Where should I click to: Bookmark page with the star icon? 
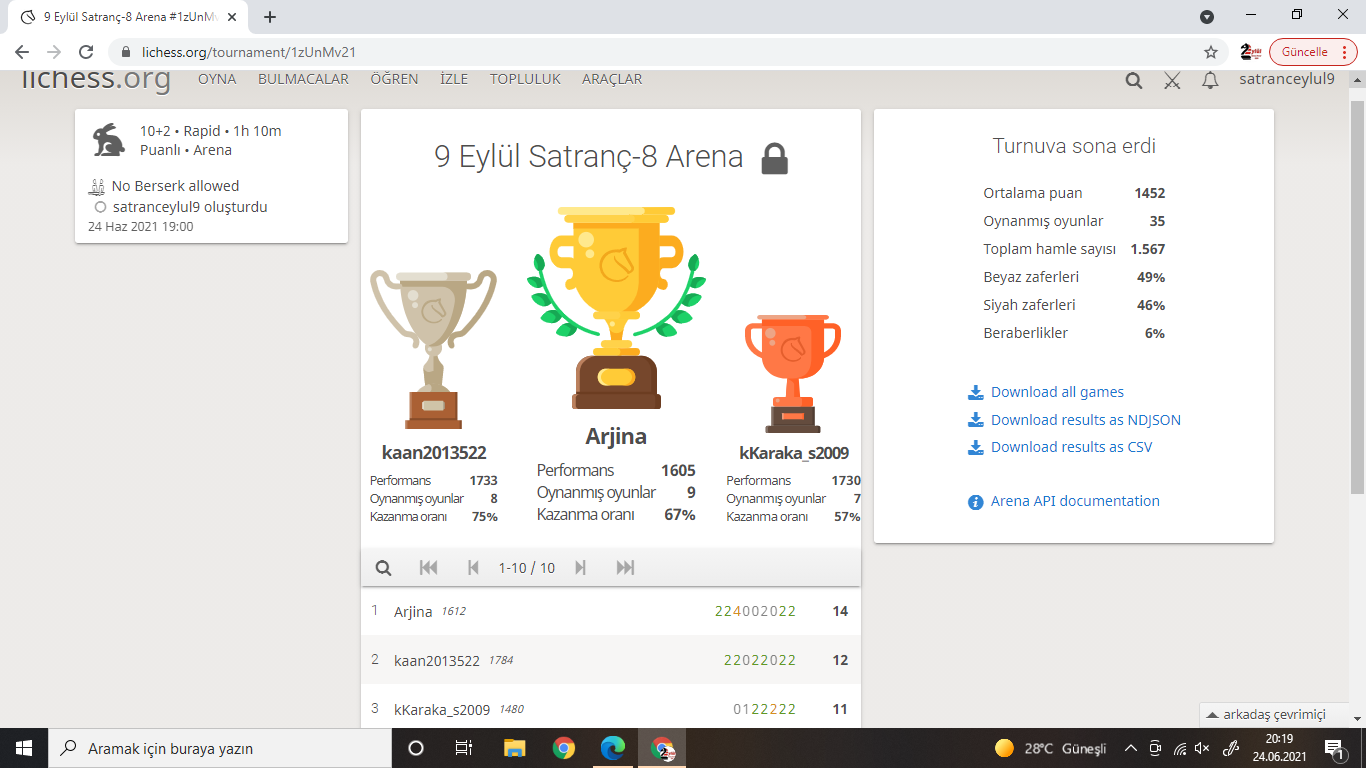click(1211, 52)
